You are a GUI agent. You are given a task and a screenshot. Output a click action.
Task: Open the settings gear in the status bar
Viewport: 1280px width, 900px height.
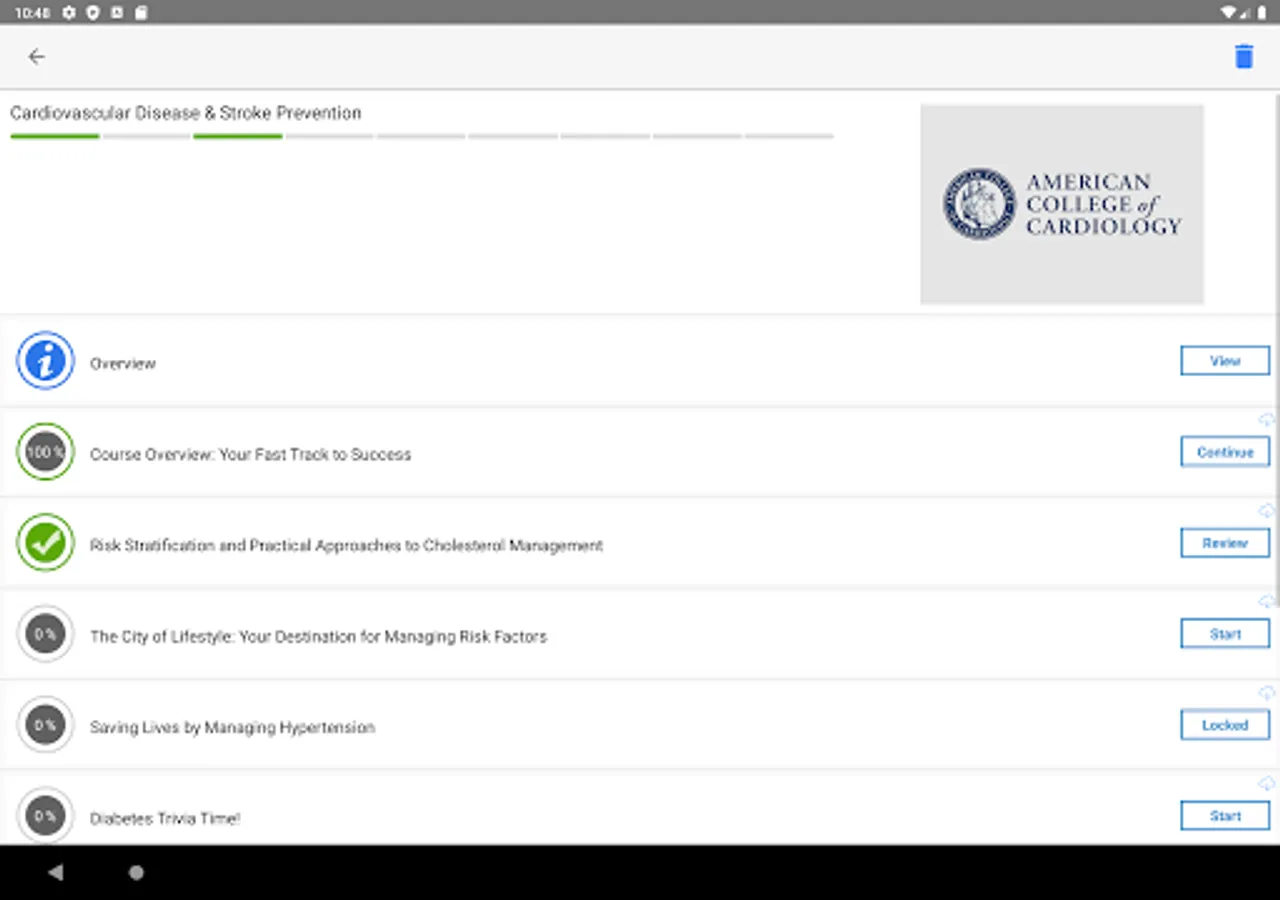click(69, 12)
